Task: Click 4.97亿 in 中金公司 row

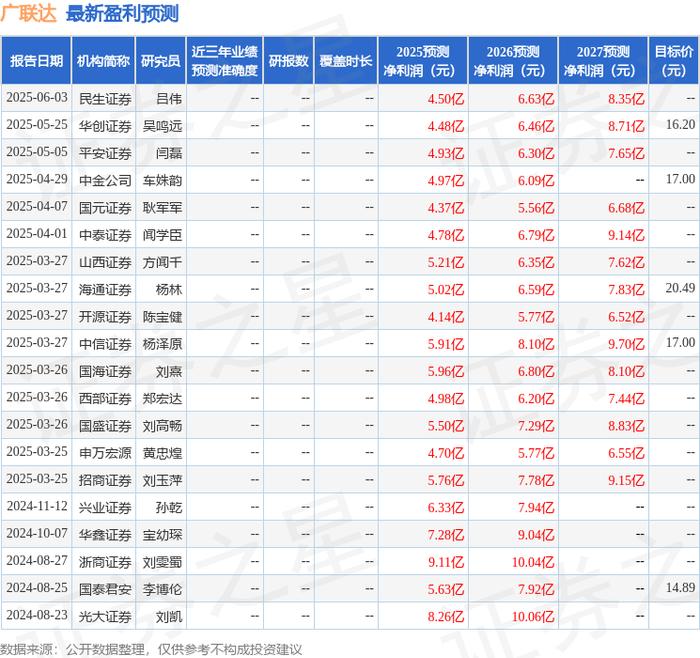Action: 446,180
